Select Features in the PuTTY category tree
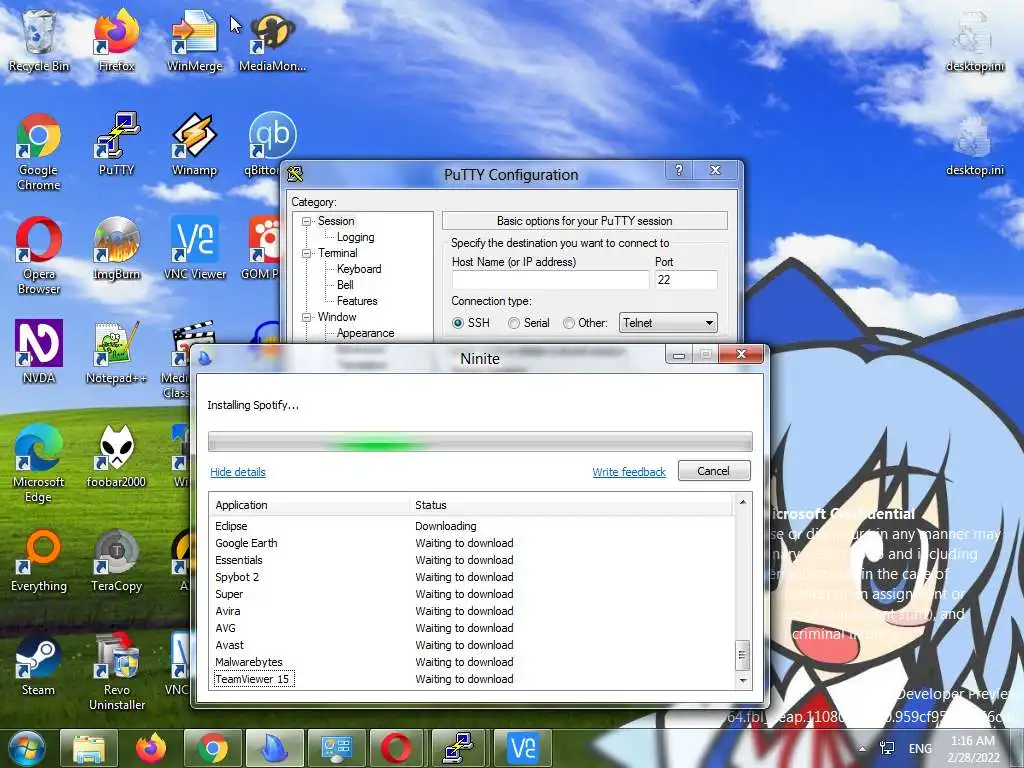 pyautogui.click(x=357, y=301)
